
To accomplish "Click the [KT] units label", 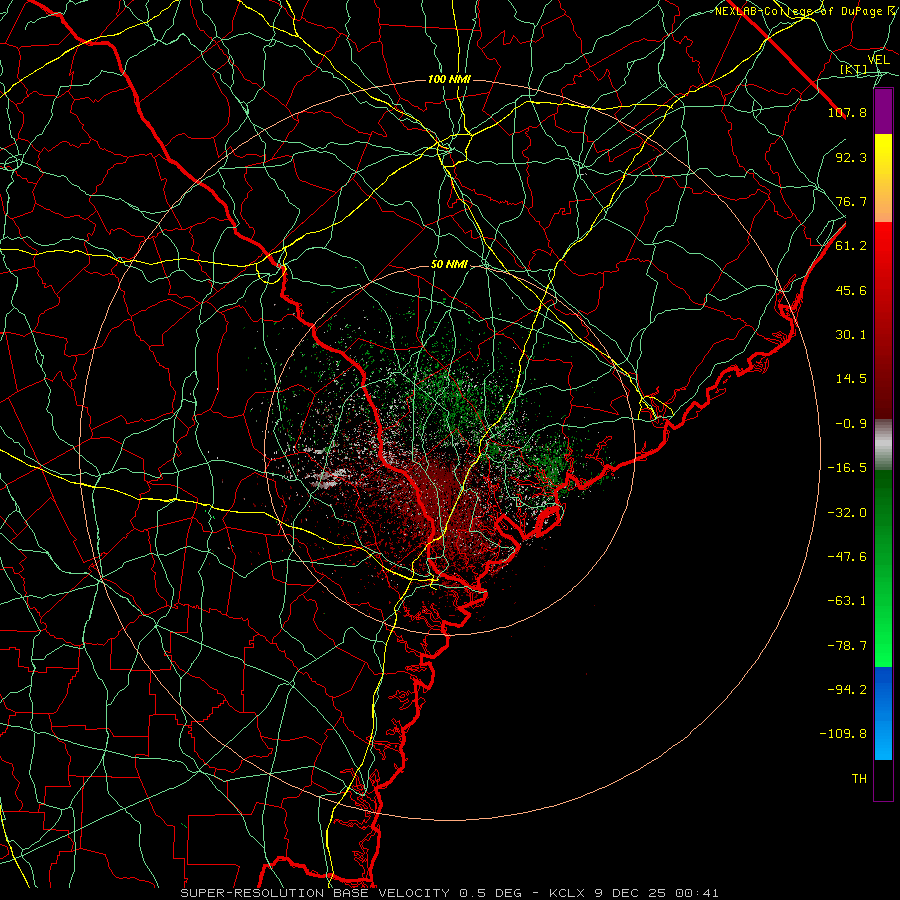I will pos(854,69).
